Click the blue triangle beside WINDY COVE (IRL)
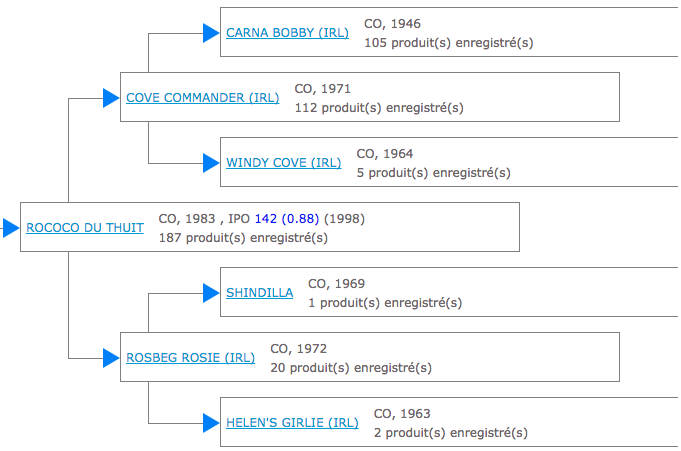Viewport: 681px width, 451px height. point(211,163)
